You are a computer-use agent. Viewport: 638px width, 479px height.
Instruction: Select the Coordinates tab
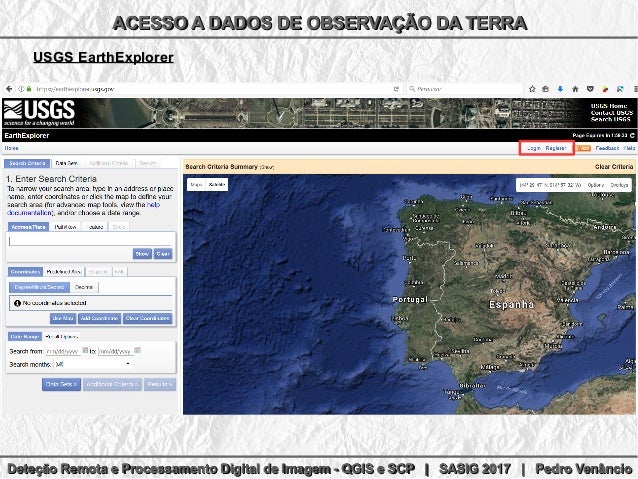(25, 271)
